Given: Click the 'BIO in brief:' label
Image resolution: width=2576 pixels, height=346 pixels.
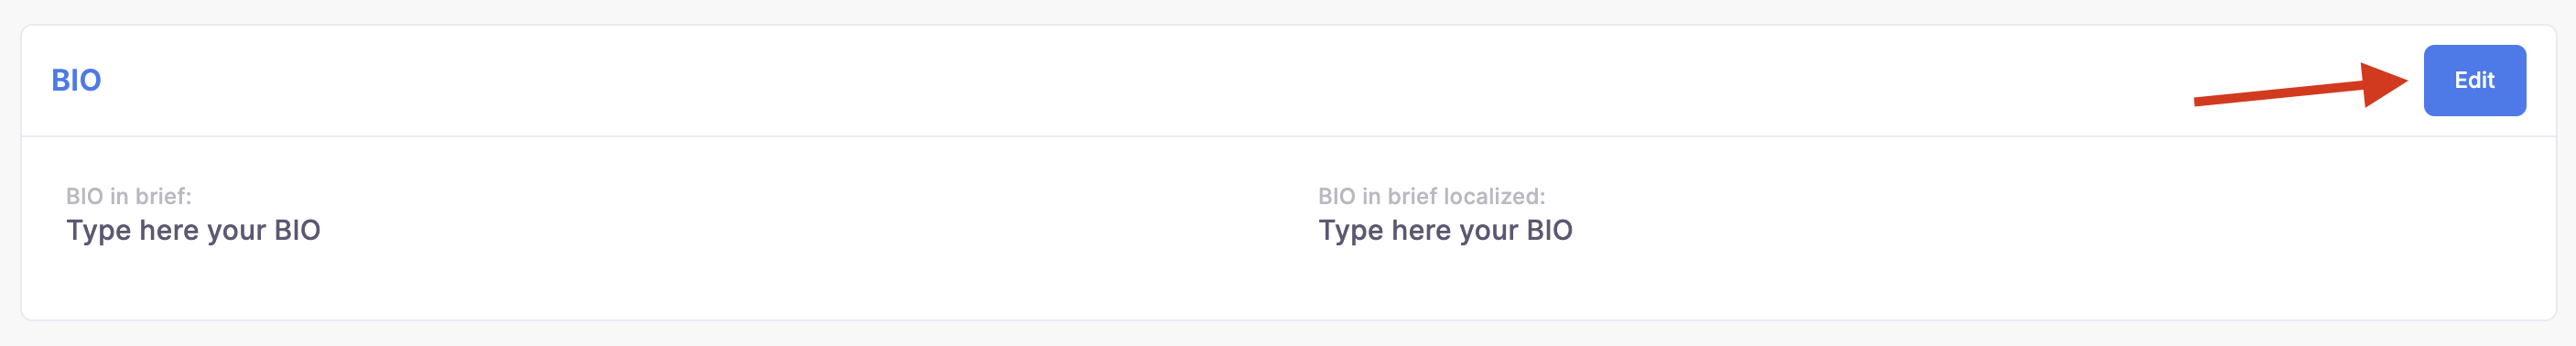Looking at the screenshot, I should coord(128,196).
